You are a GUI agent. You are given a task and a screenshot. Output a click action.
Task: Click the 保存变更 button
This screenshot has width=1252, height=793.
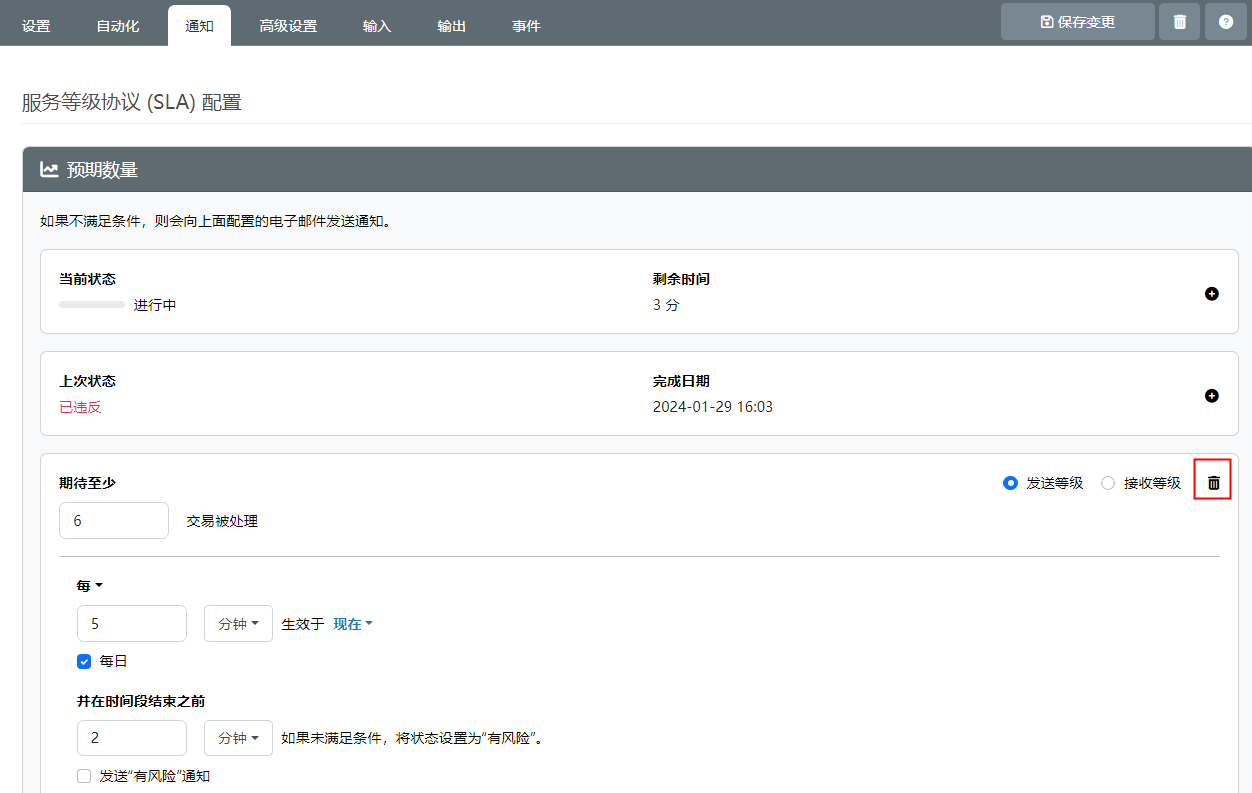[x=1077, y=22]
